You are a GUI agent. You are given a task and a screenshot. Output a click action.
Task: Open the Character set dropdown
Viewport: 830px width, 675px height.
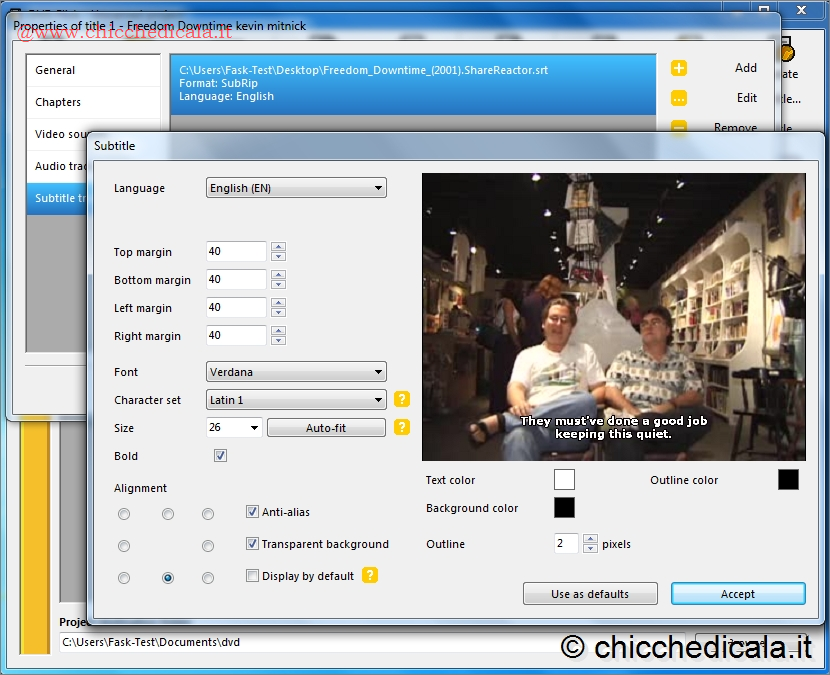point(296,400)
